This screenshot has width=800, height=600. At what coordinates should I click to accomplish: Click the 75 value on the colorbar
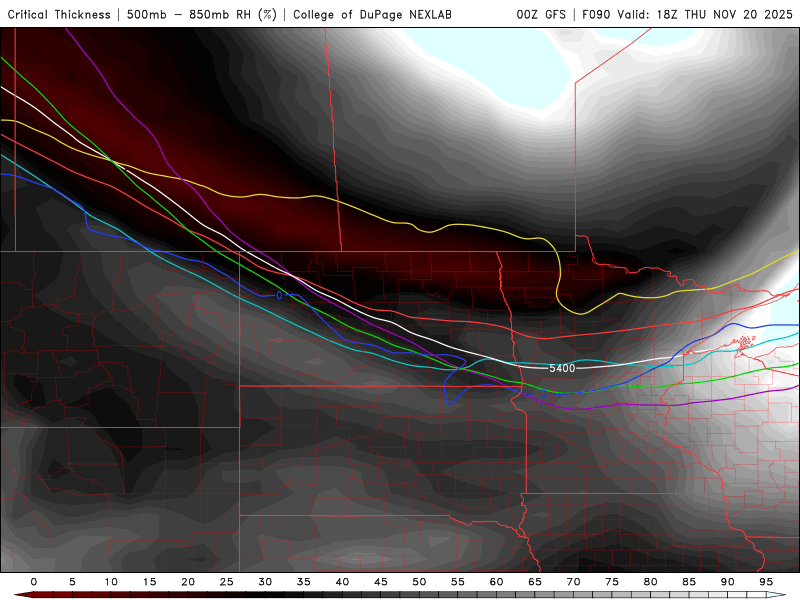[612, 582]
